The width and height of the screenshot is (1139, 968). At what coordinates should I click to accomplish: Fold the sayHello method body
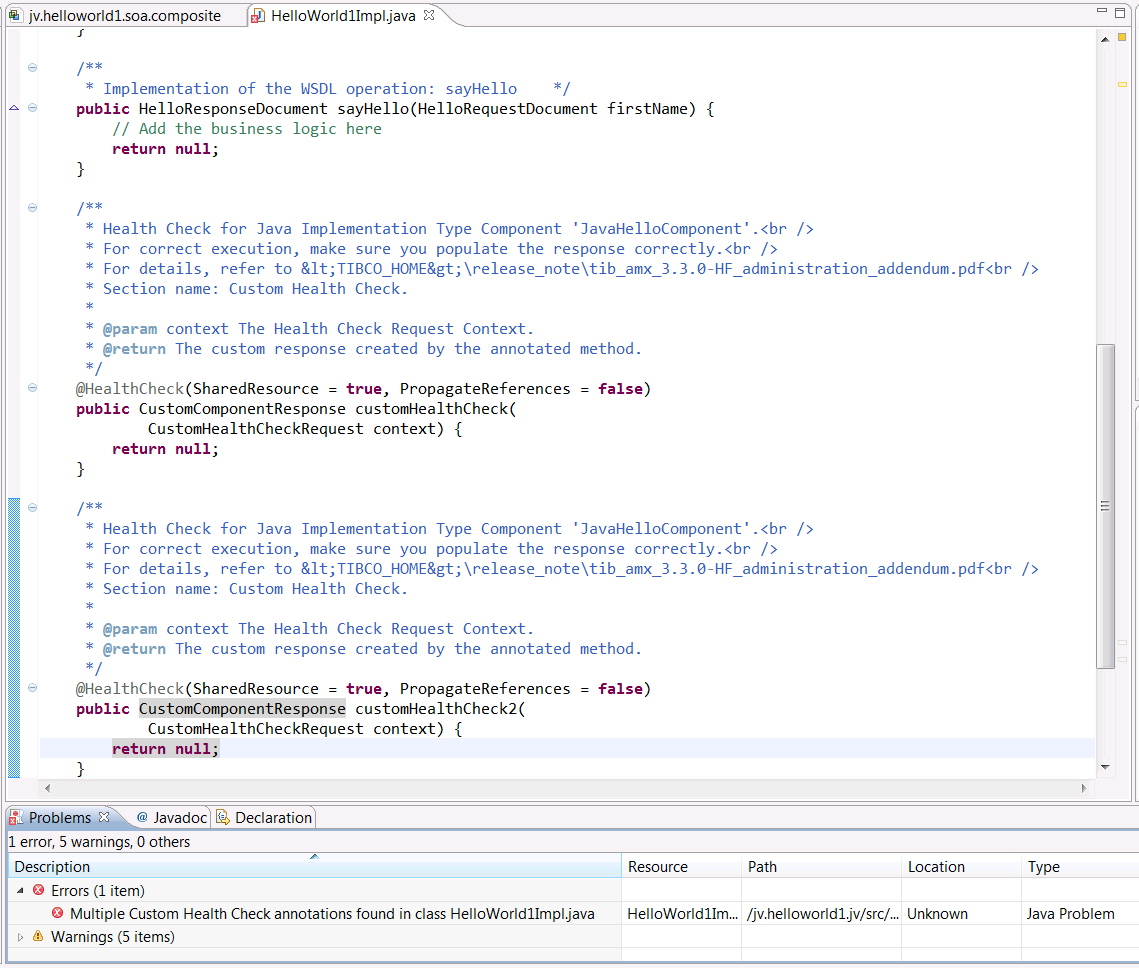click(32, 108)
